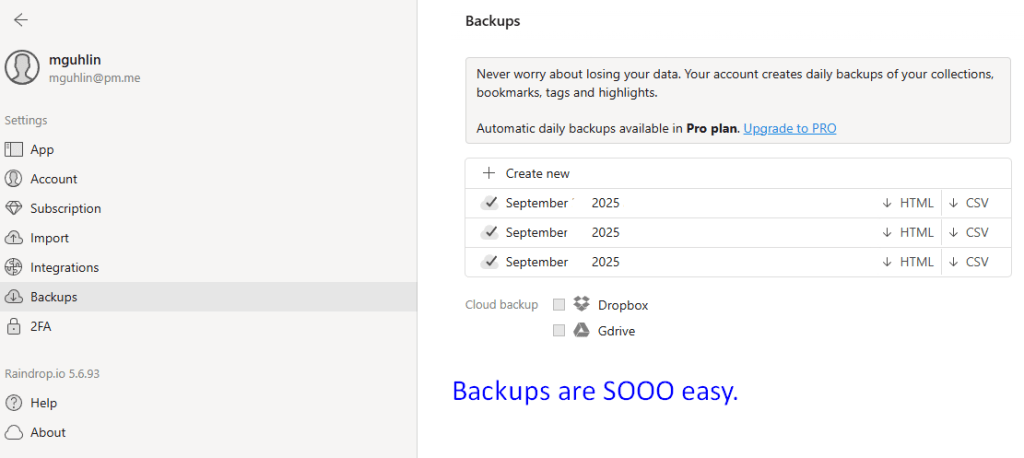Click the mguhlin profile avatar
The height and width of the screenshot is (458, 1024).
tap(22, 68)
